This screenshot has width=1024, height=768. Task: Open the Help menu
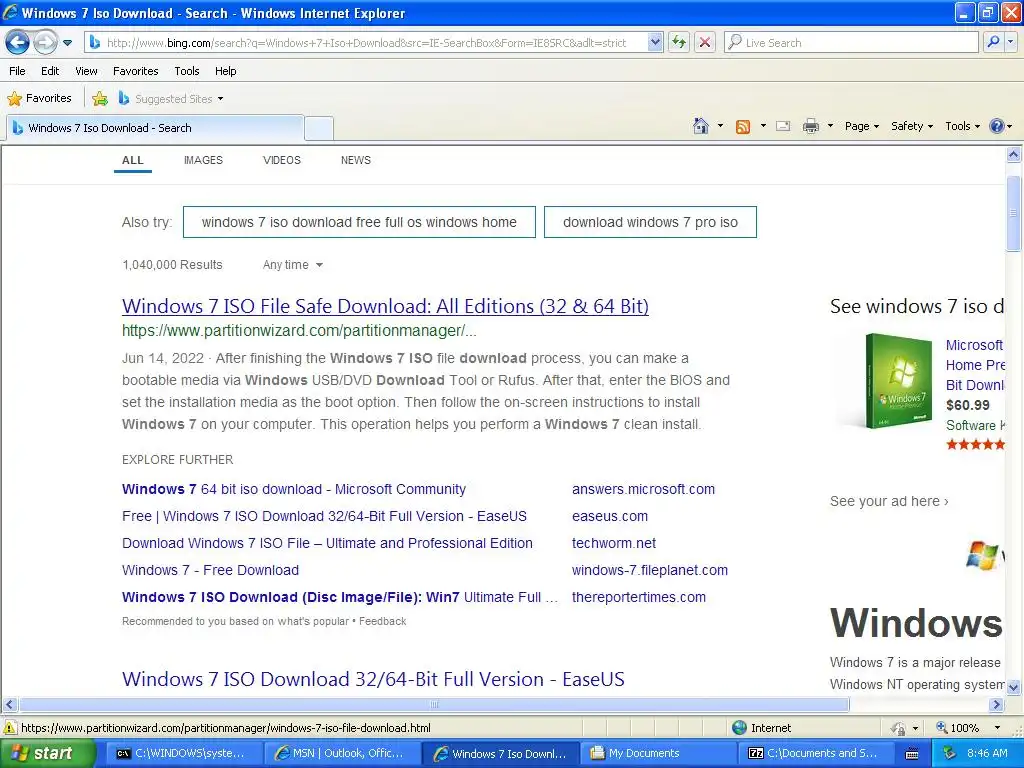point(225,71)
